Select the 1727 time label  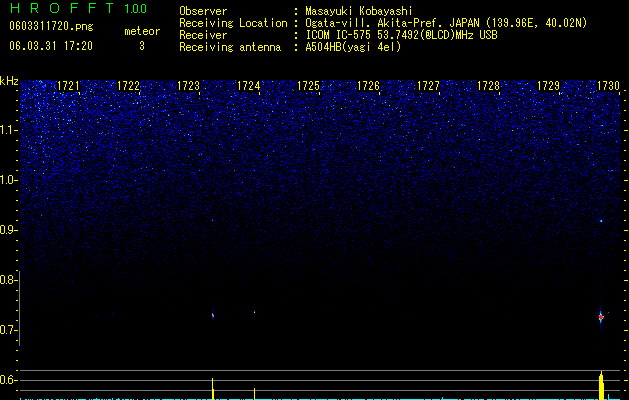(x=428, y=86)
